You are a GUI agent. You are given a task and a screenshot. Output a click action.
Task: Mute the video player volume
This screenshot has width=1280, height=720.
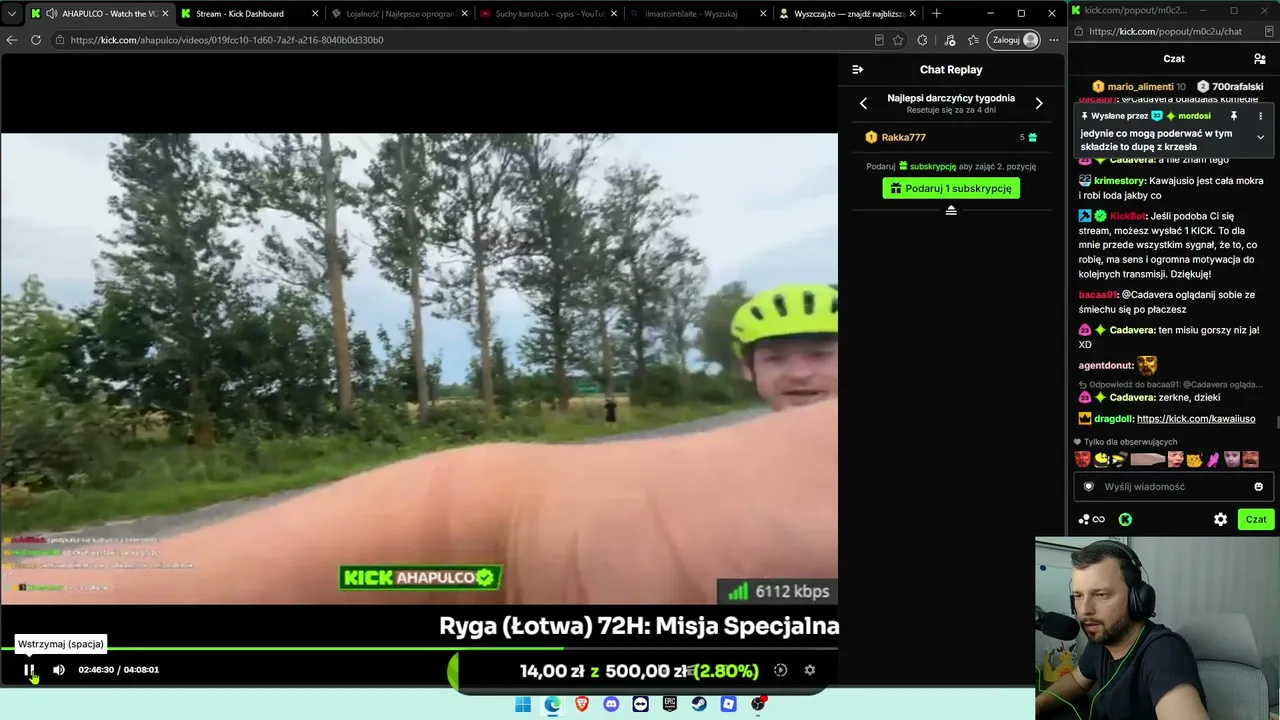(59, 670)
